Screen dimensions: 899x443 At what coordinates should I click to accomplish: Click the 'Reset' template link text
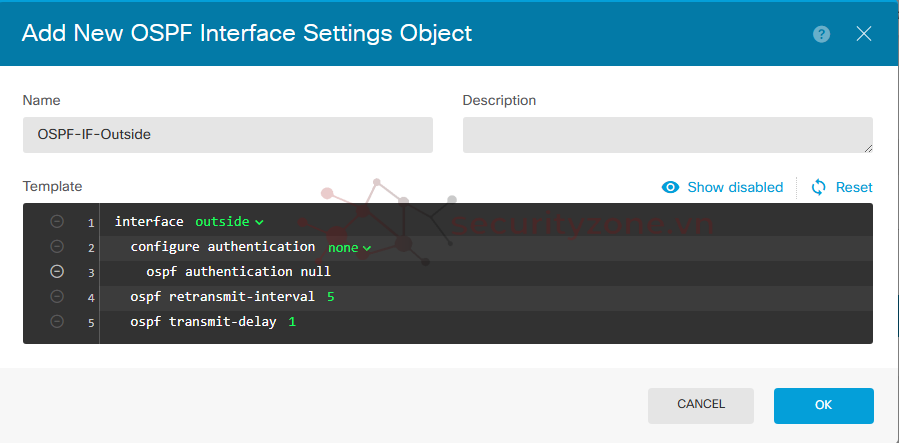pos(854,187)
